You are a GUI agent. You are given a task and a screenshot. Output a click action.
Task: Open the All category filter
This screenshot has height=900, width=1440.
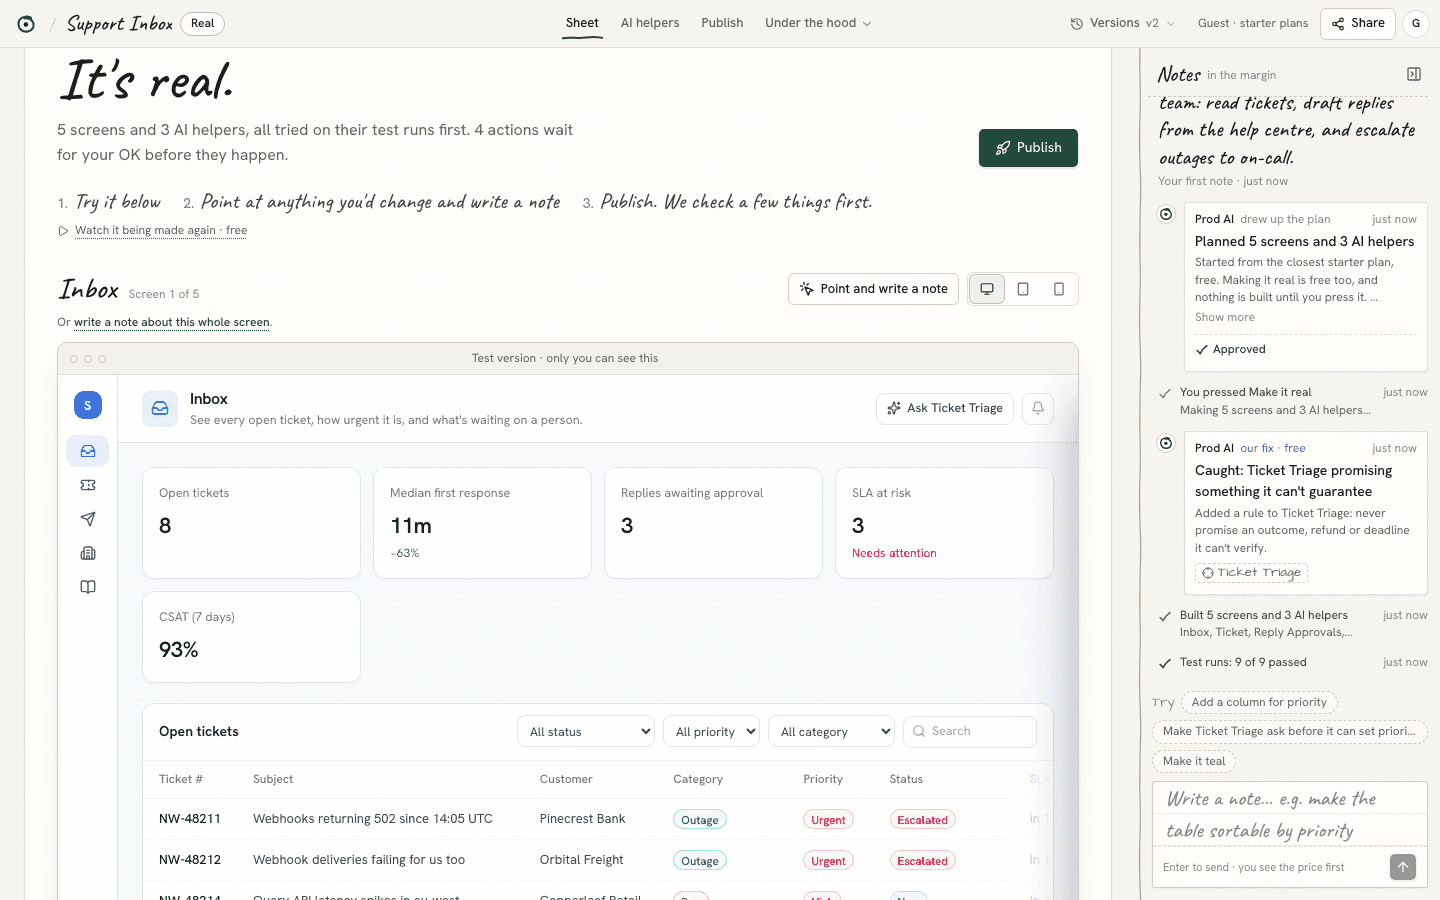[832, 731]
